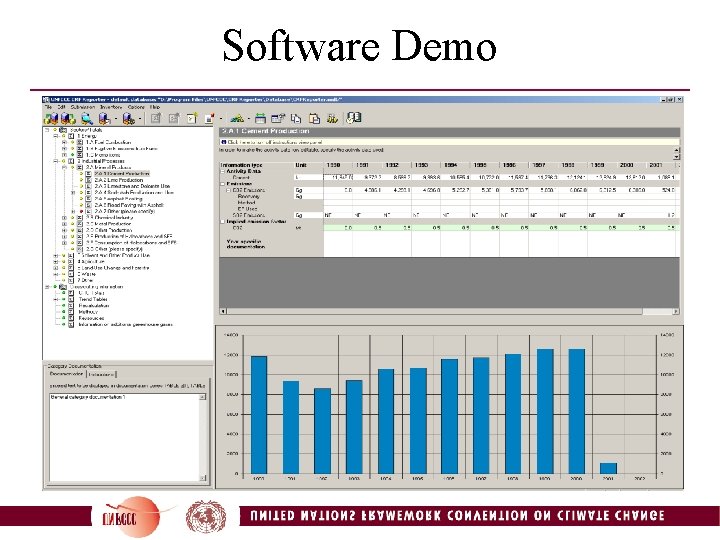Viewport: 720px width, 540px height.
Task: Select 2.A.6 Road Paving with Asphalt
Action: click(129, 205)
